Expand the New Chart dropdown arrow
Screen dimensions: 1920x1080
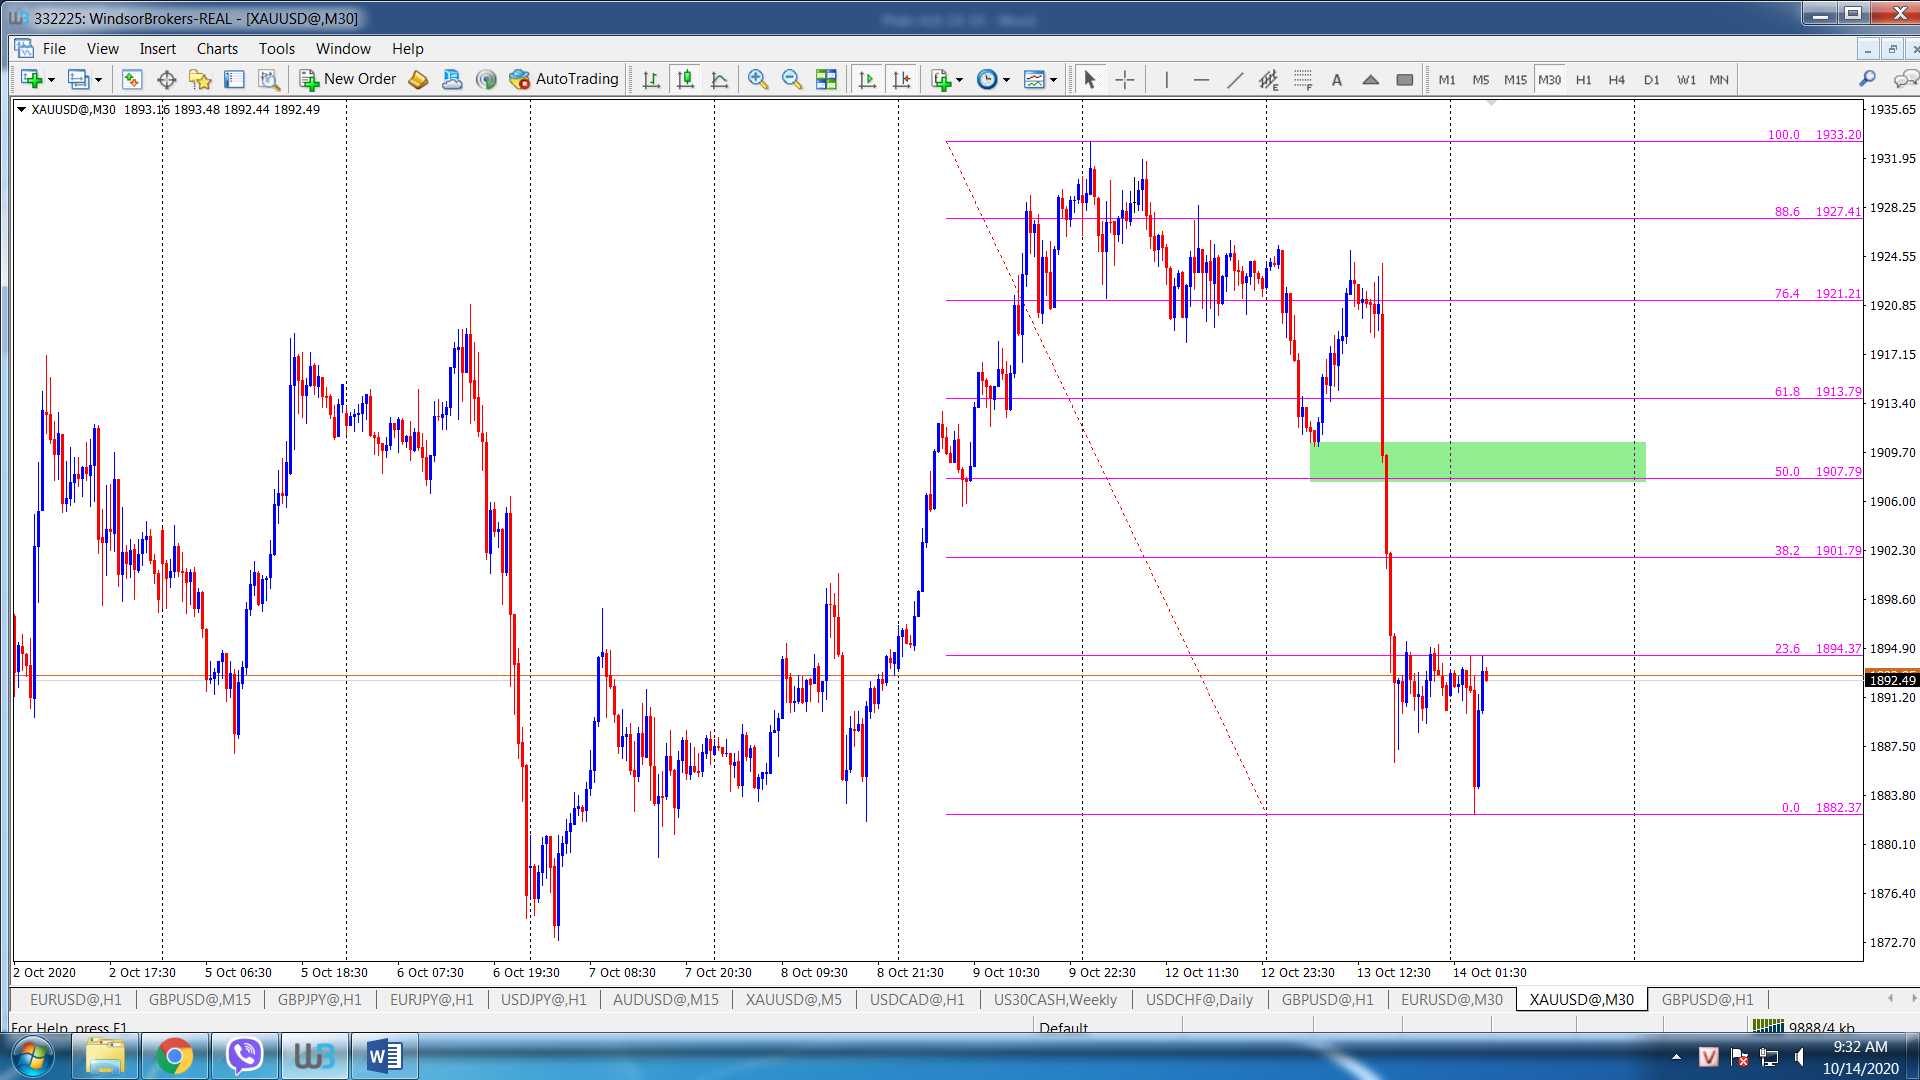(x=52, y=80)
